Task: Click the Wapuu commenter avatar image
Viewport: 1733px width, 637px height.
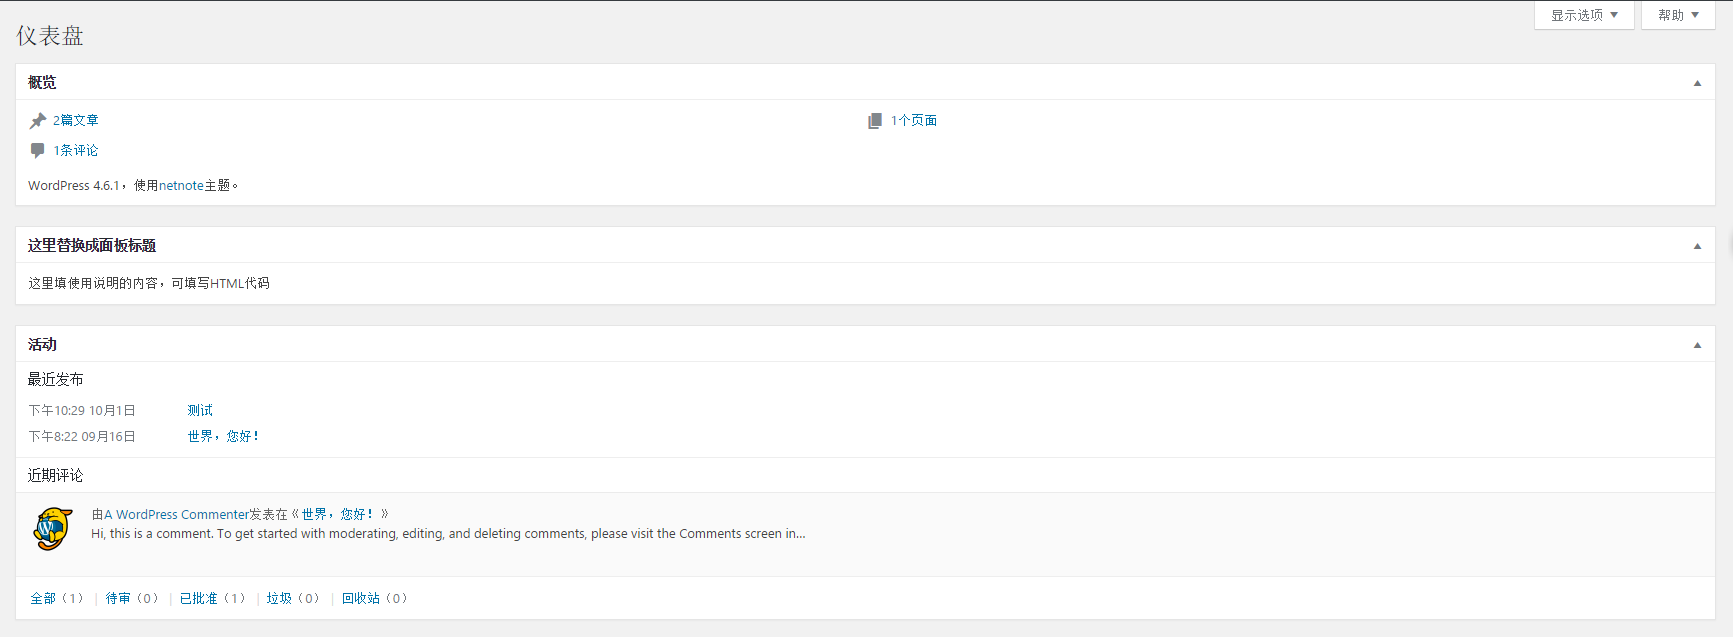Action: coord(53,528)
